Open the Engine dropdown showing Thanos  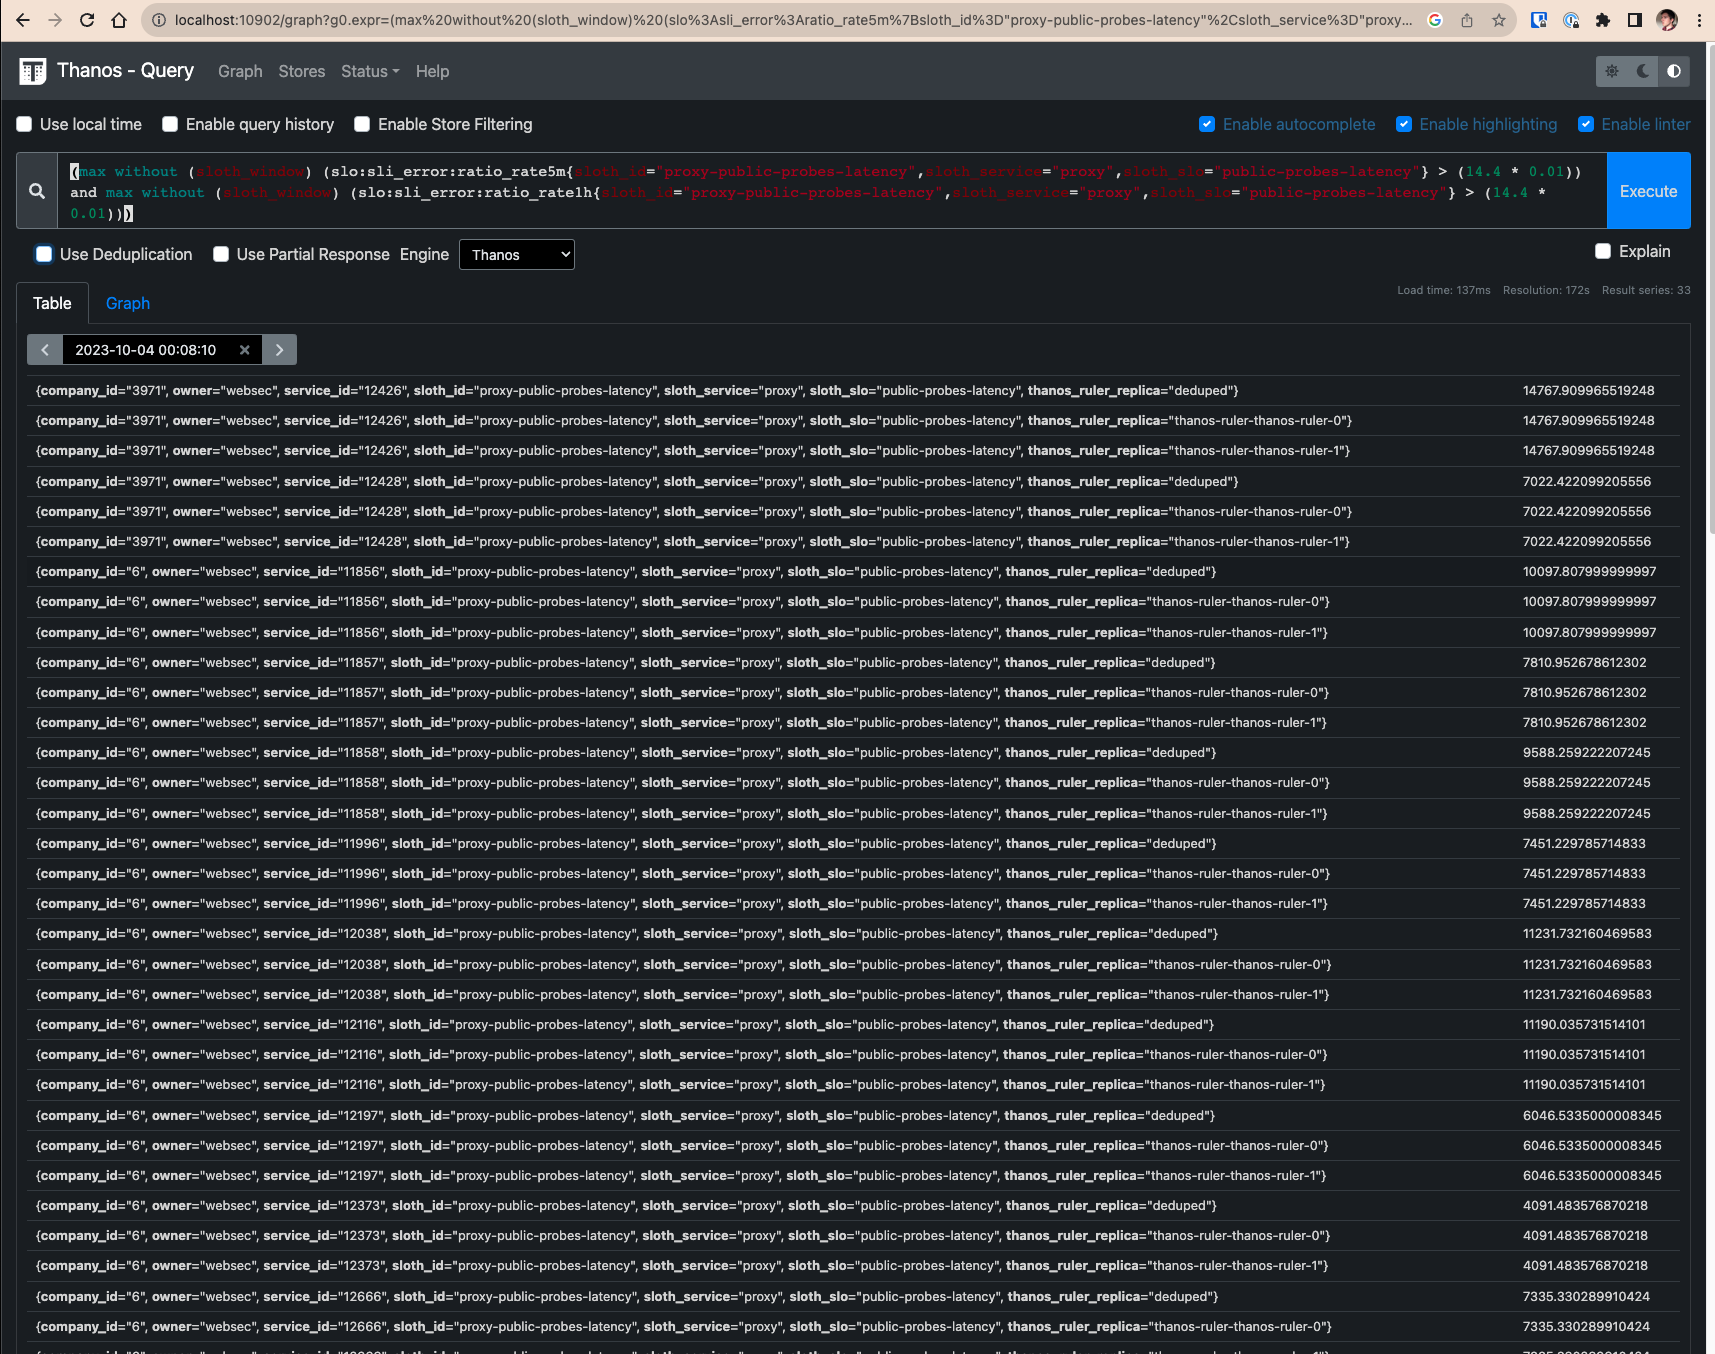[516, 254]
